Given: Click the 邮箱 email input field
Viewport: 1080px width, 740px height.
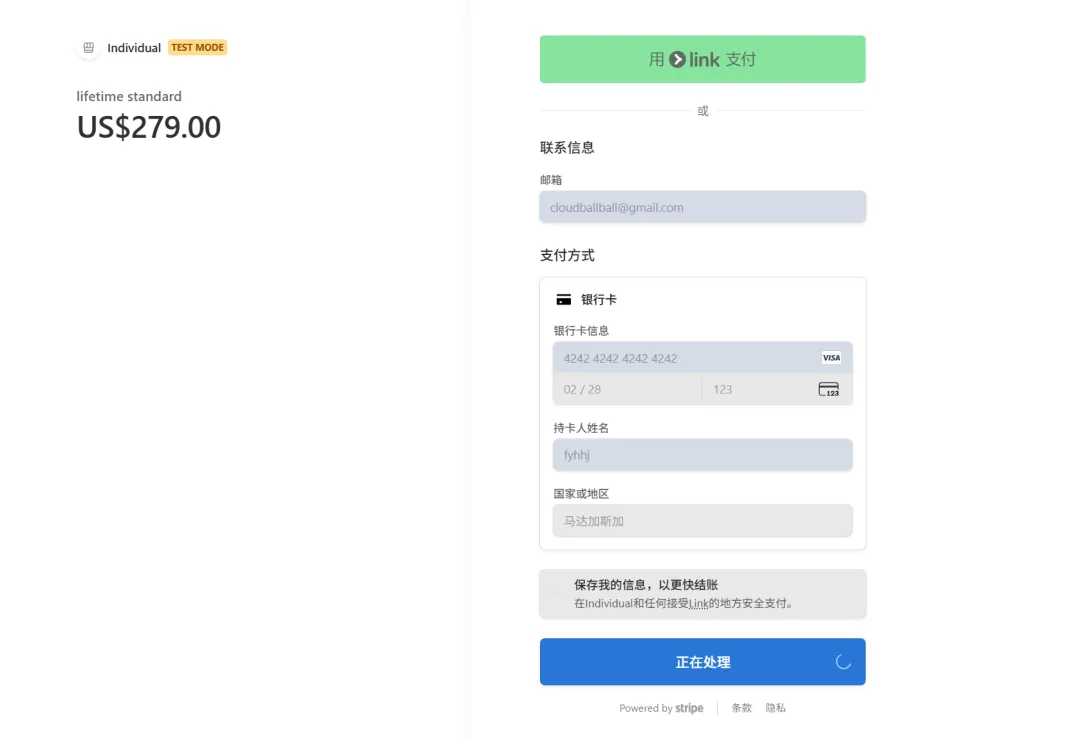Looking at the screenshot, I should (702, 208).
